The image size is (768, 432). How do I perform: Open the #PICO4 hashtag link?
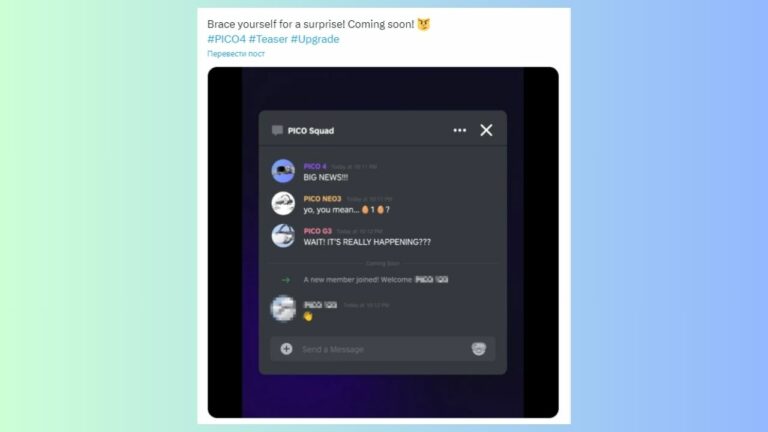(226, 39)
